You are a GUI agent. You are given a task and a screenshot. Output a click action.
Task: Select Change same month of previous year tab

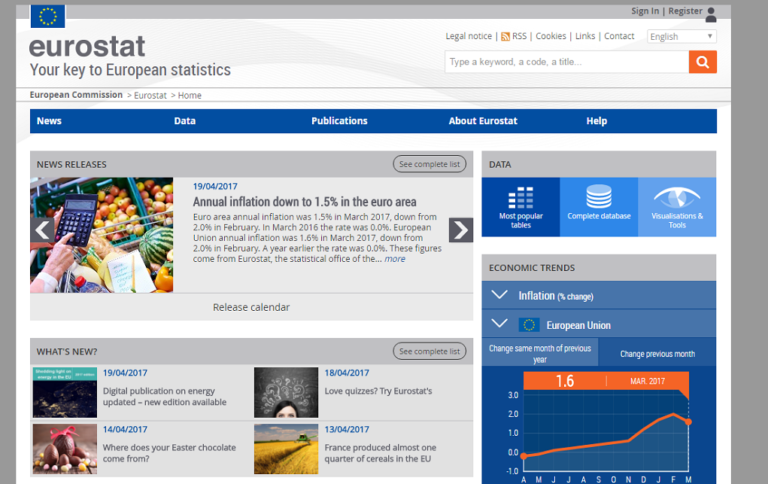pos(540,353)
